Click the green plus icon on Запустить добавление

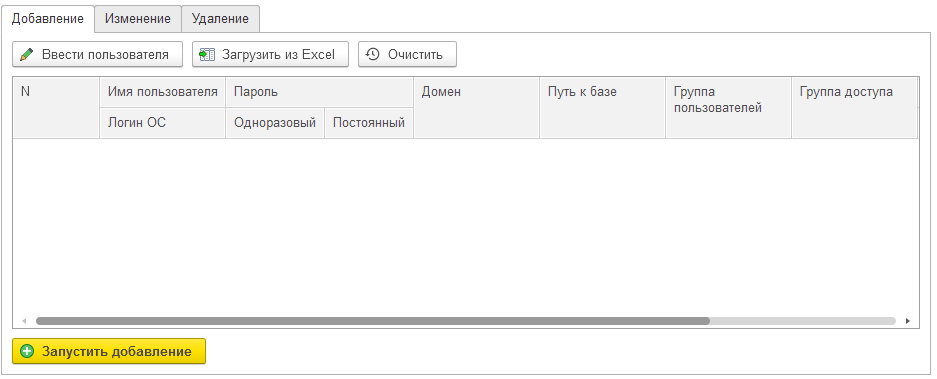pyautogui.click(x=27, y=352)
